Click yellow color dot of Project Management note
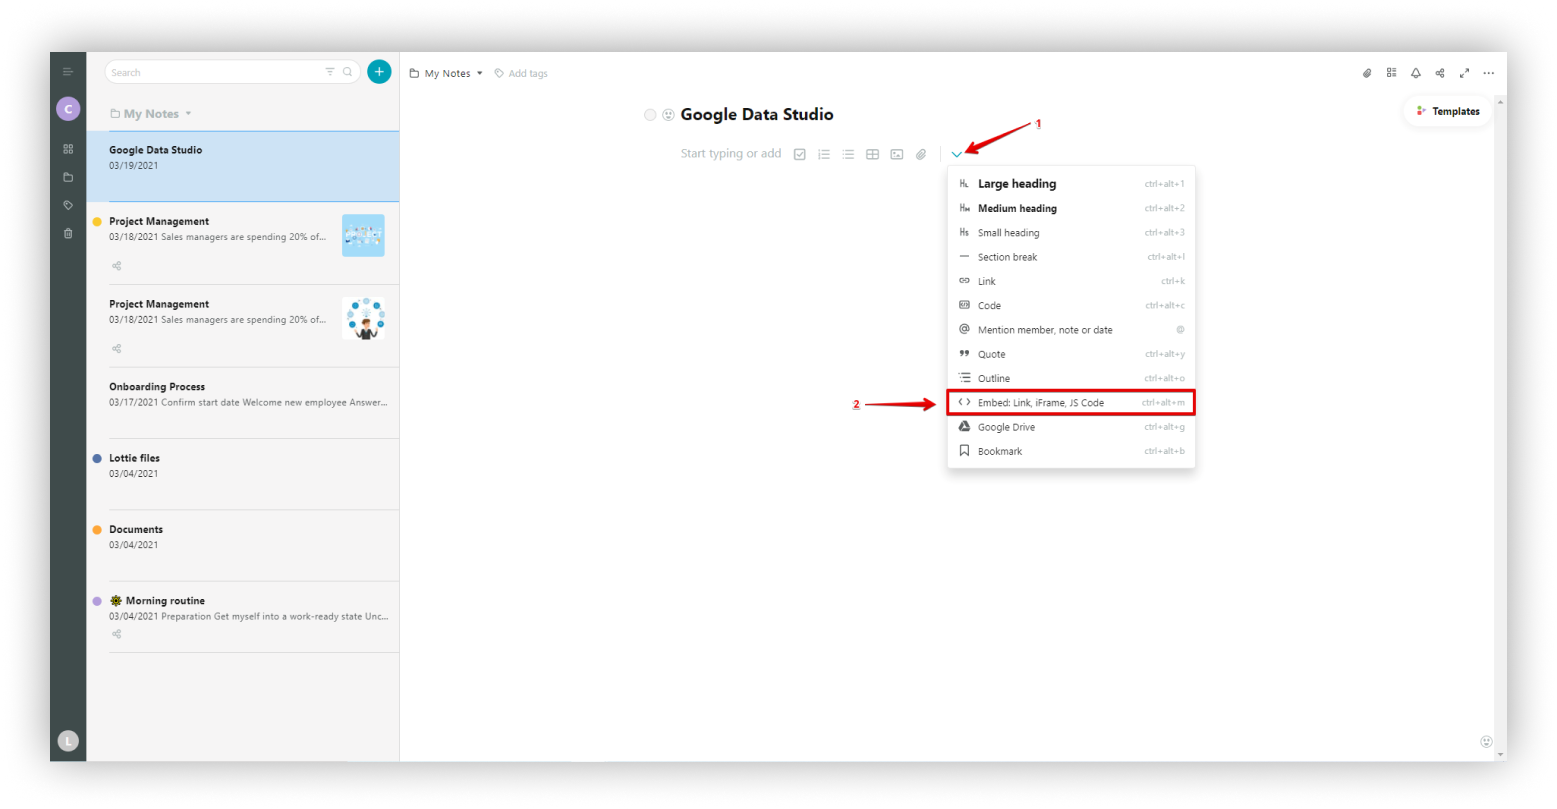1557x809 pixels. pyautogui.click(x=97, y=222)
